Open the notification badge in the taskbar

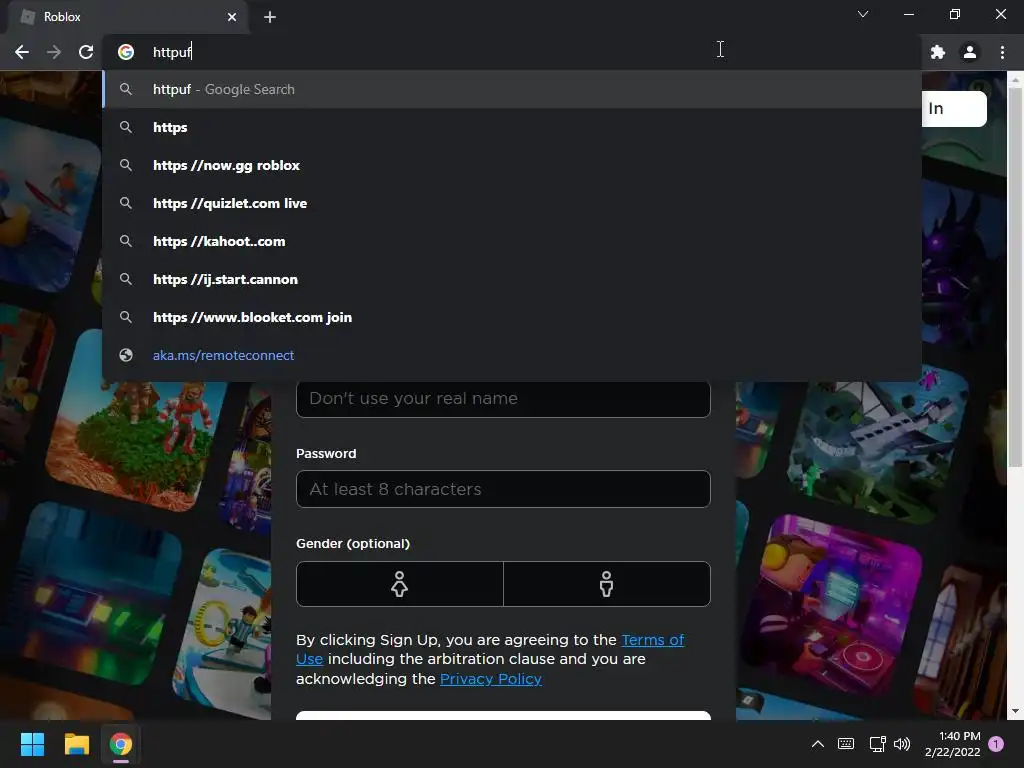997,744
